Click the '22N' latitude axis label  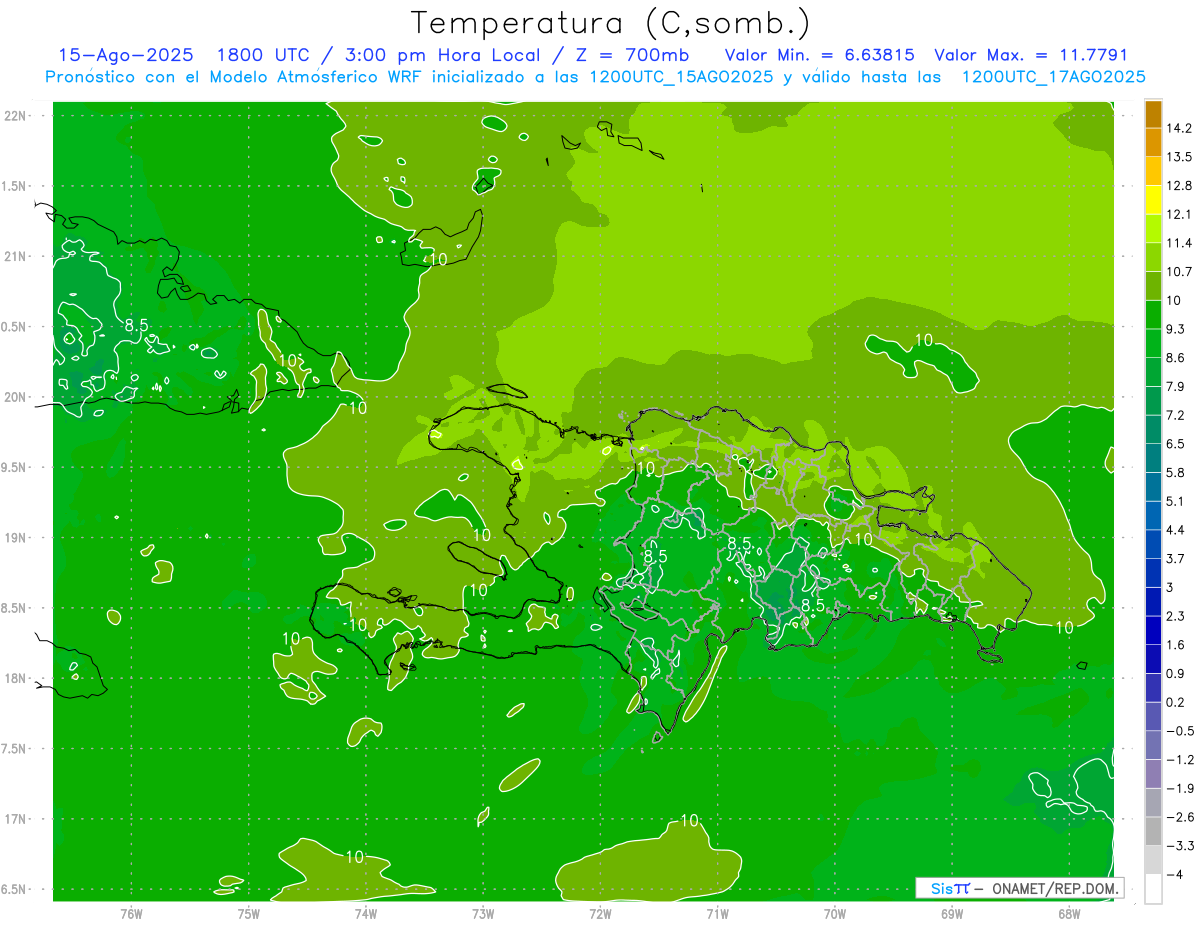coord(16,116)
